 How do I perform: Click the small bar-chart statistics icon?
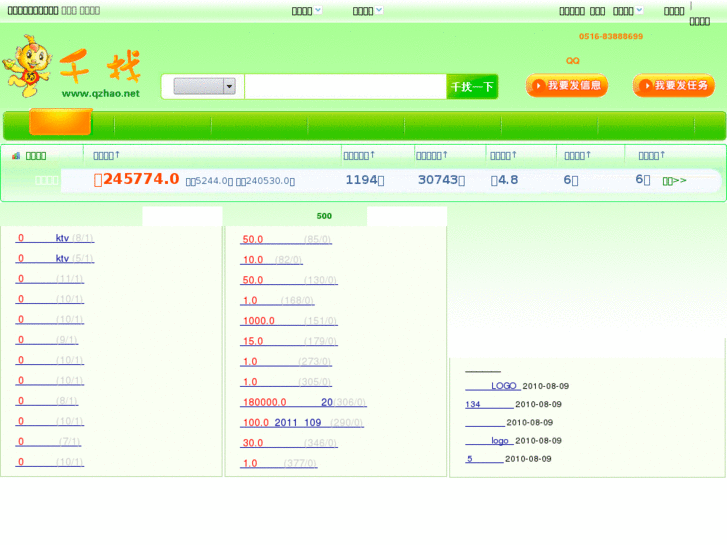16,155
